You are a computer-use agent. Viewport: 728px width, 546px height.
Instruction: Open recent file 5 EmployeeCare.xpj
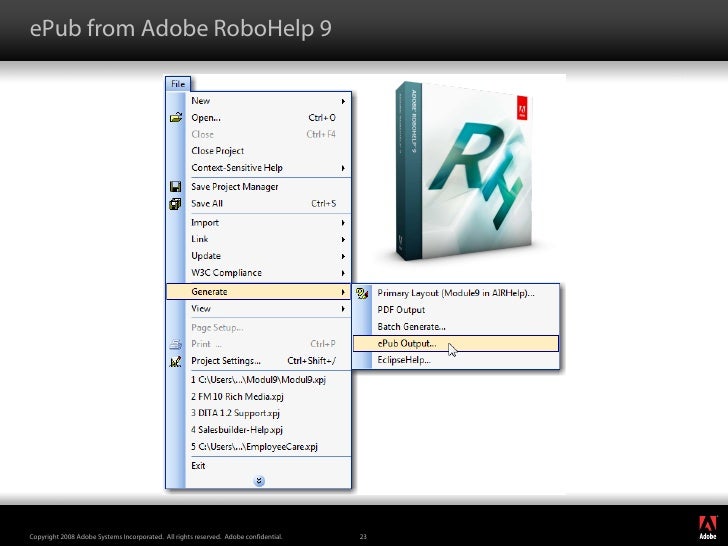[258, 447]
